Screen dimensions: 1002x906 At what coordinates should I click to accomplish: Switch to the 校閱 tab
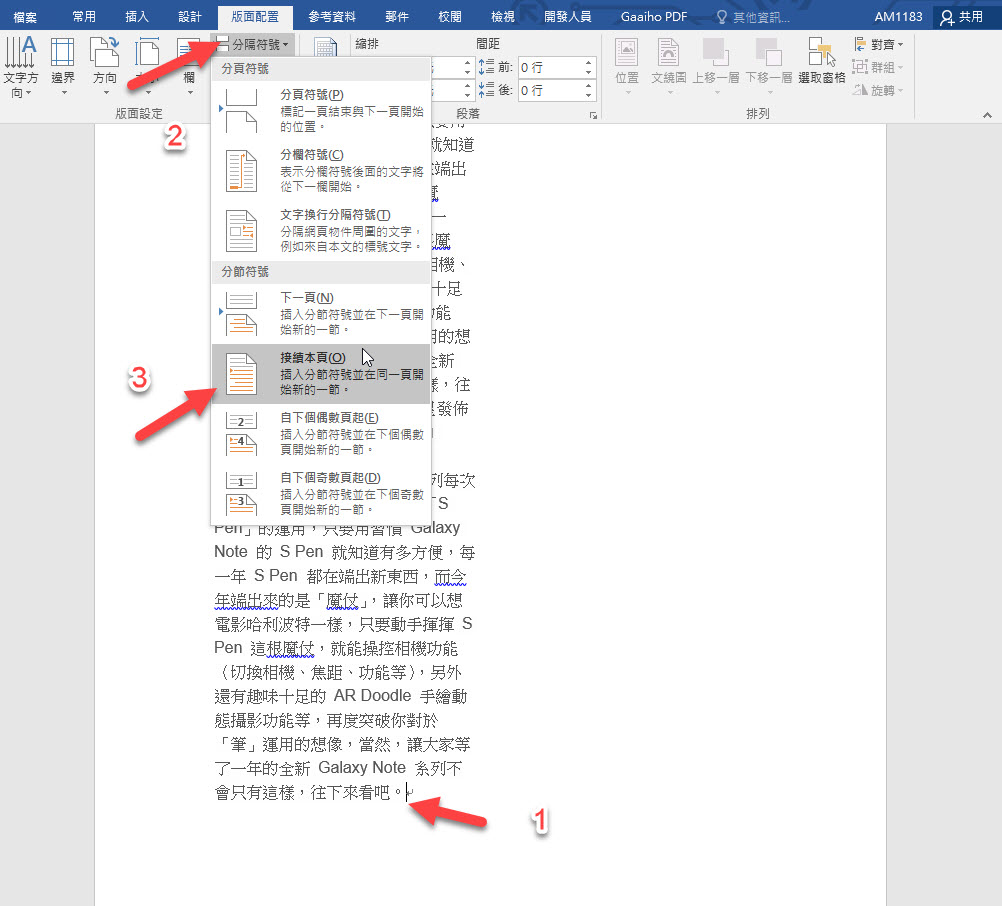pos(450,17)
